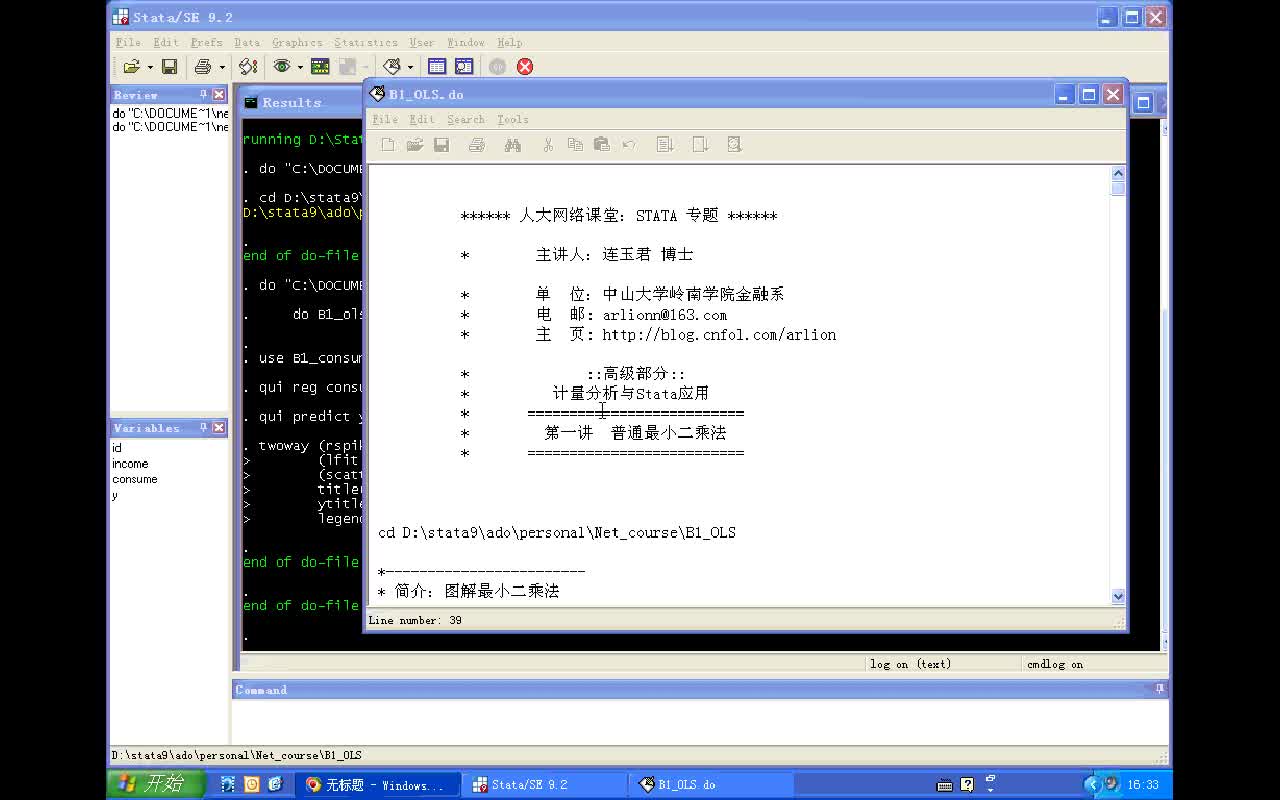Open the Data Editor icon in Stata toolbar
The height and width of the screenshot is (800, 1280).
(437, 67)
